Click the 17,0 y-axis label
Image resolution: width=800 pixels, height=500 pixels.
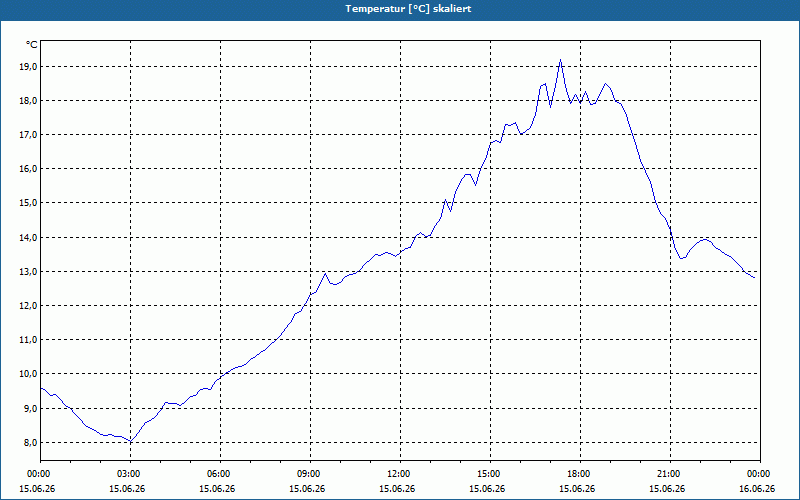(x=29, y=135)
